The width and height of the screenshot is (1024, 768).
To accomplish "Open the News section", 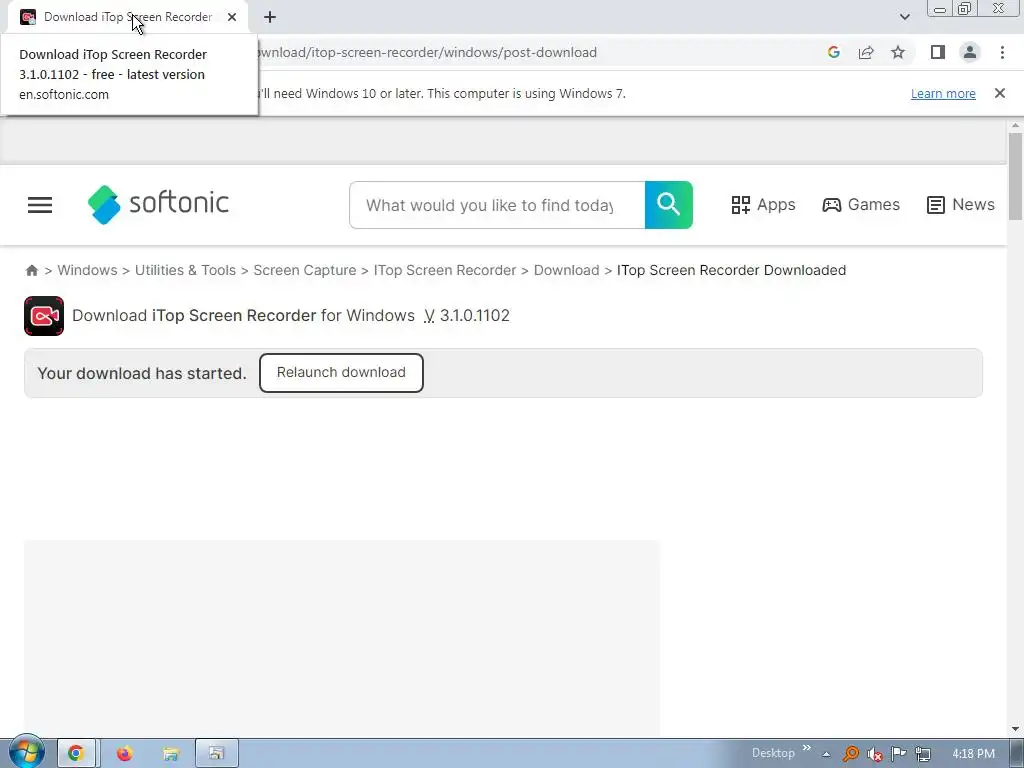I will coord(960,205).
